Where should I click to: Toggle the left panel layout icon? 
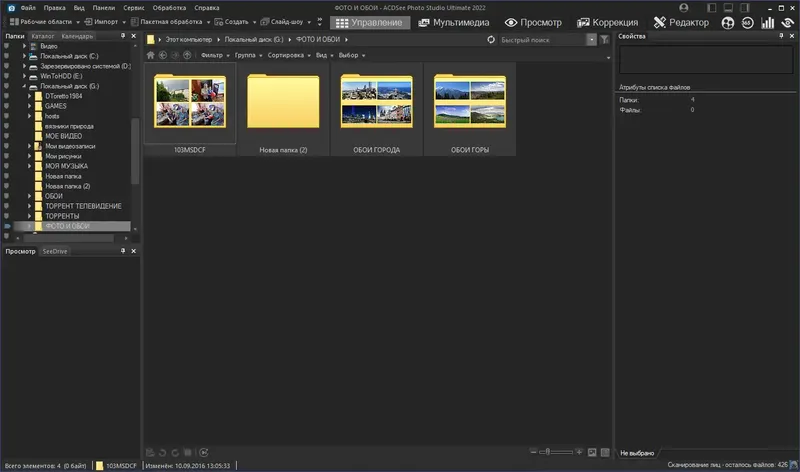point(712,8)
